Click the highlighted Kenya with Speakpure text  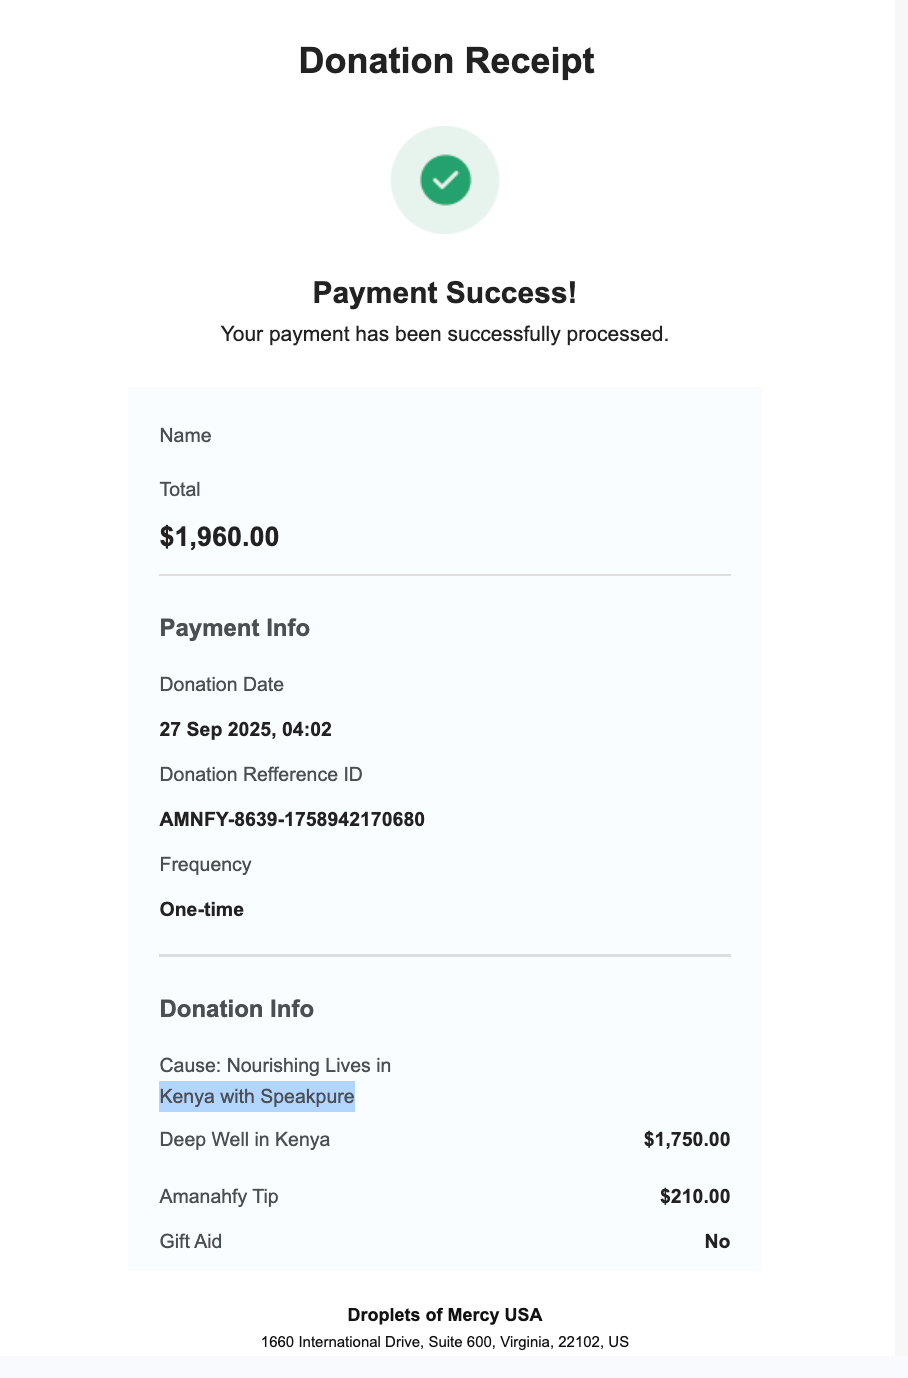tap(257, 1097)
